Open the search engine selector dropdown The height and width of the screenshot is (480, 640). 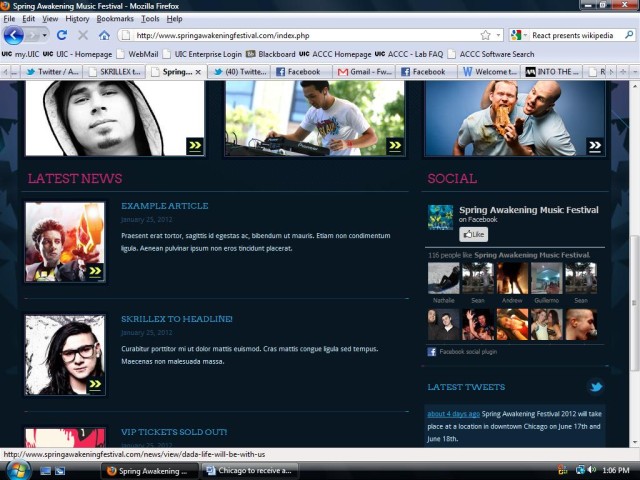(x=519, y=35)
